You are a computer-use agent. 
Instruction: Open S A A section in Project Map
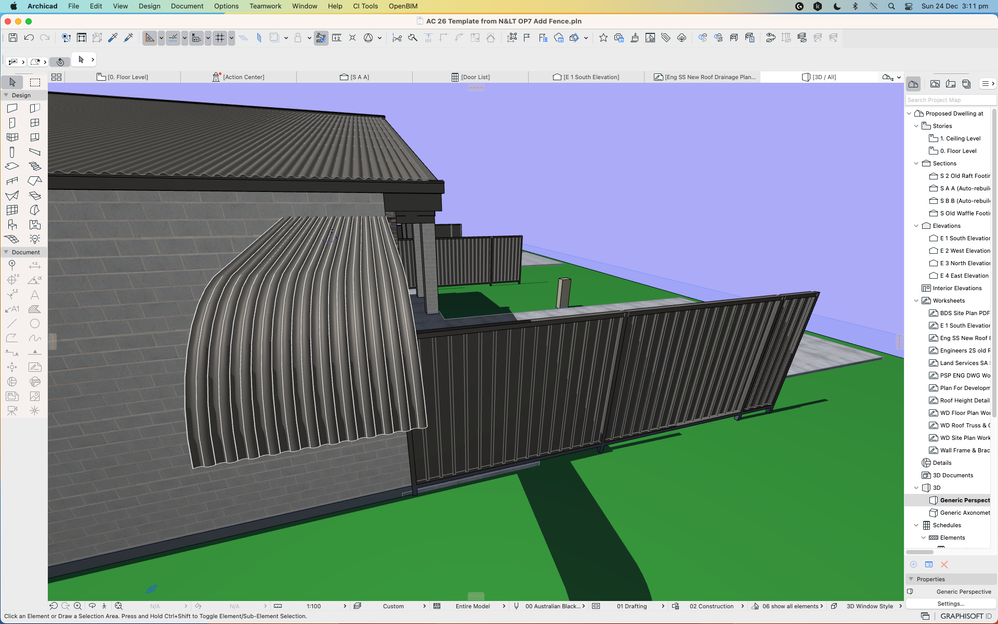click(963, 188)
